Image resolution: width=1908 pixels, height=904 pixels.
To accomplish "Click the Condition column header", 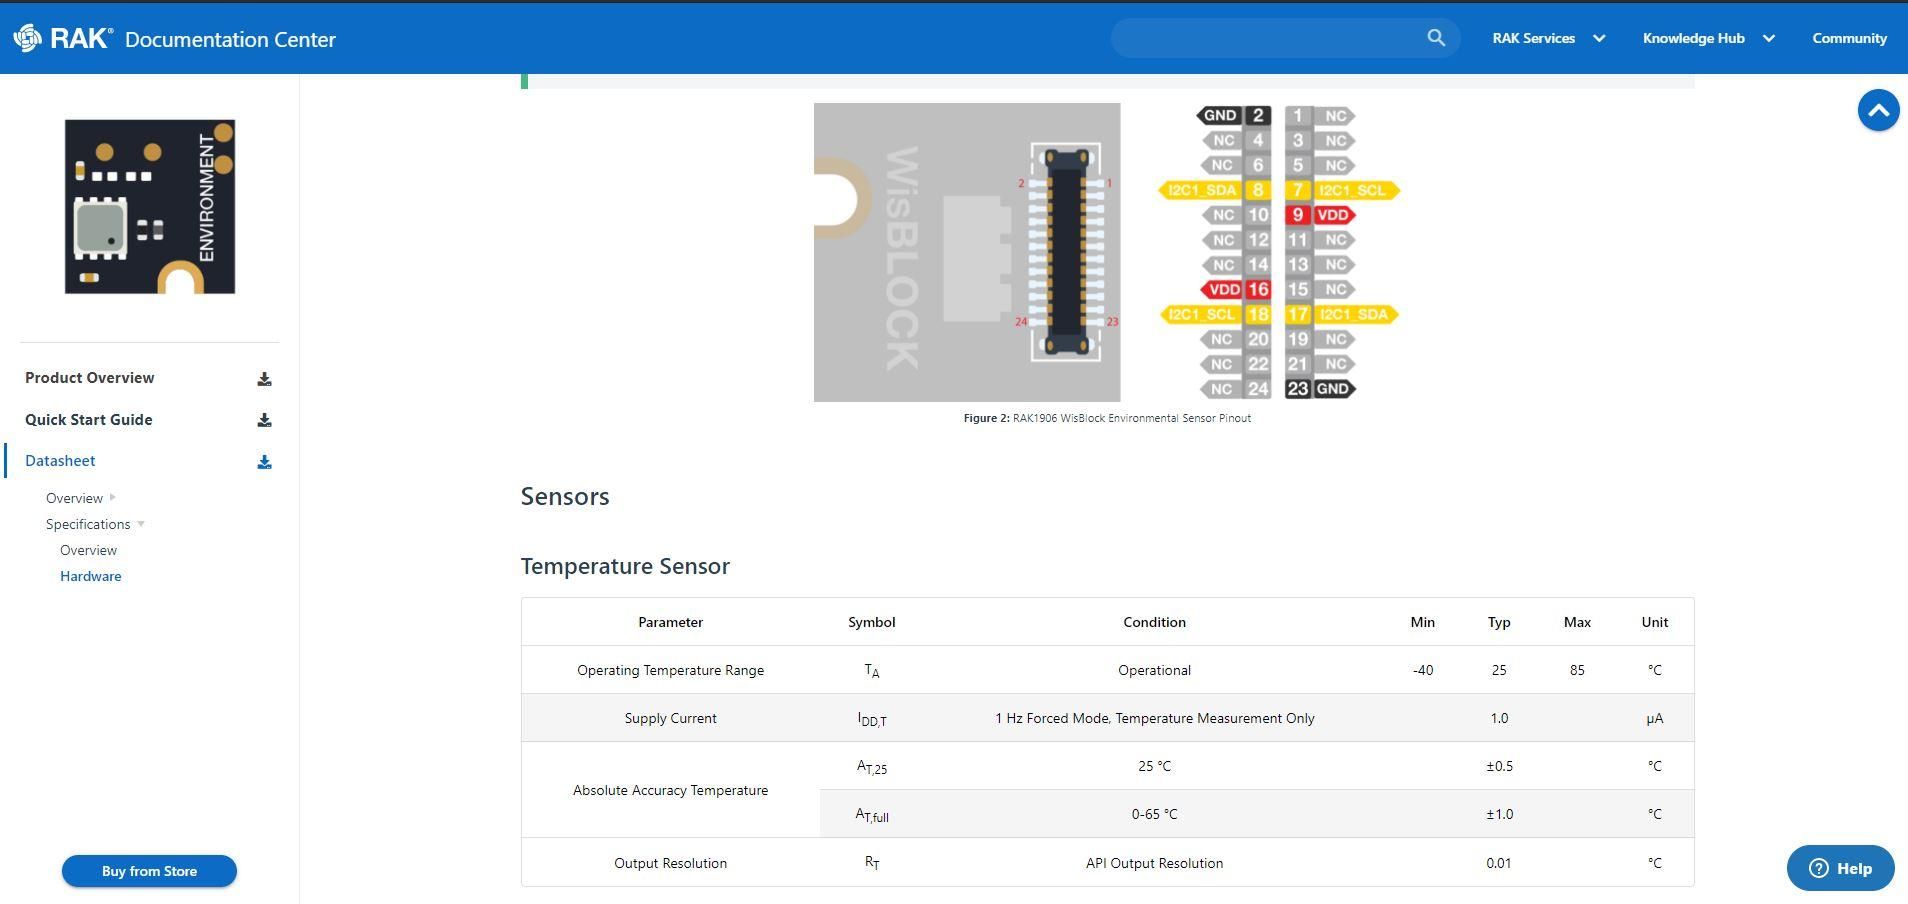I will (x=1154, y=622).
